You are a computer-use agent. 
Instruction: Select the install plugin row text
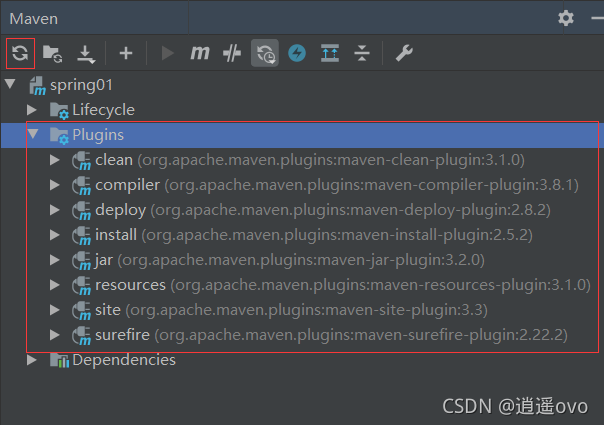tap(314, 235)
